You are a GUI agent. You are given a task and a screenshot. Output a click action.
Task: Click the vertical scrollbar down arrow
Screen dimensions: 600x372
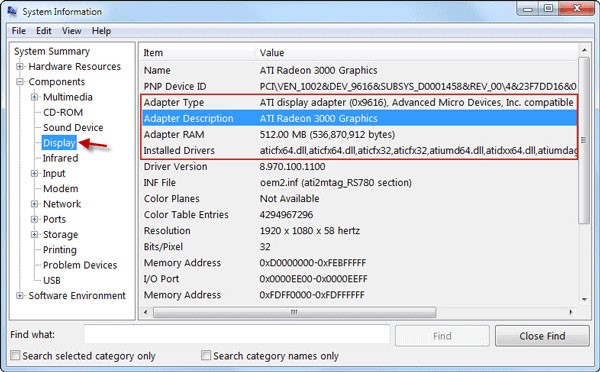tap(584, 299)
